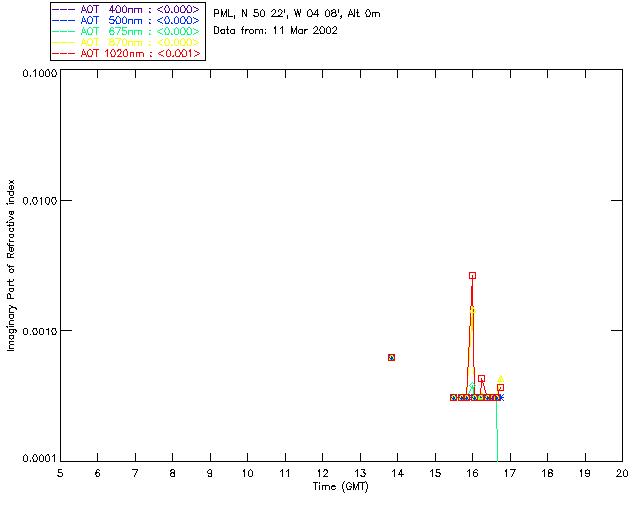Click the AOT 675nm legend entry

126,31
